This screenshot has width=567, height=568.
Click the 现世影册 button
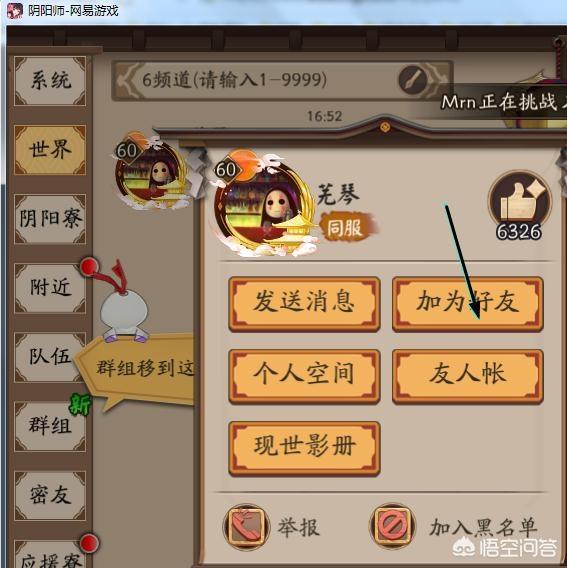point(304,448)
